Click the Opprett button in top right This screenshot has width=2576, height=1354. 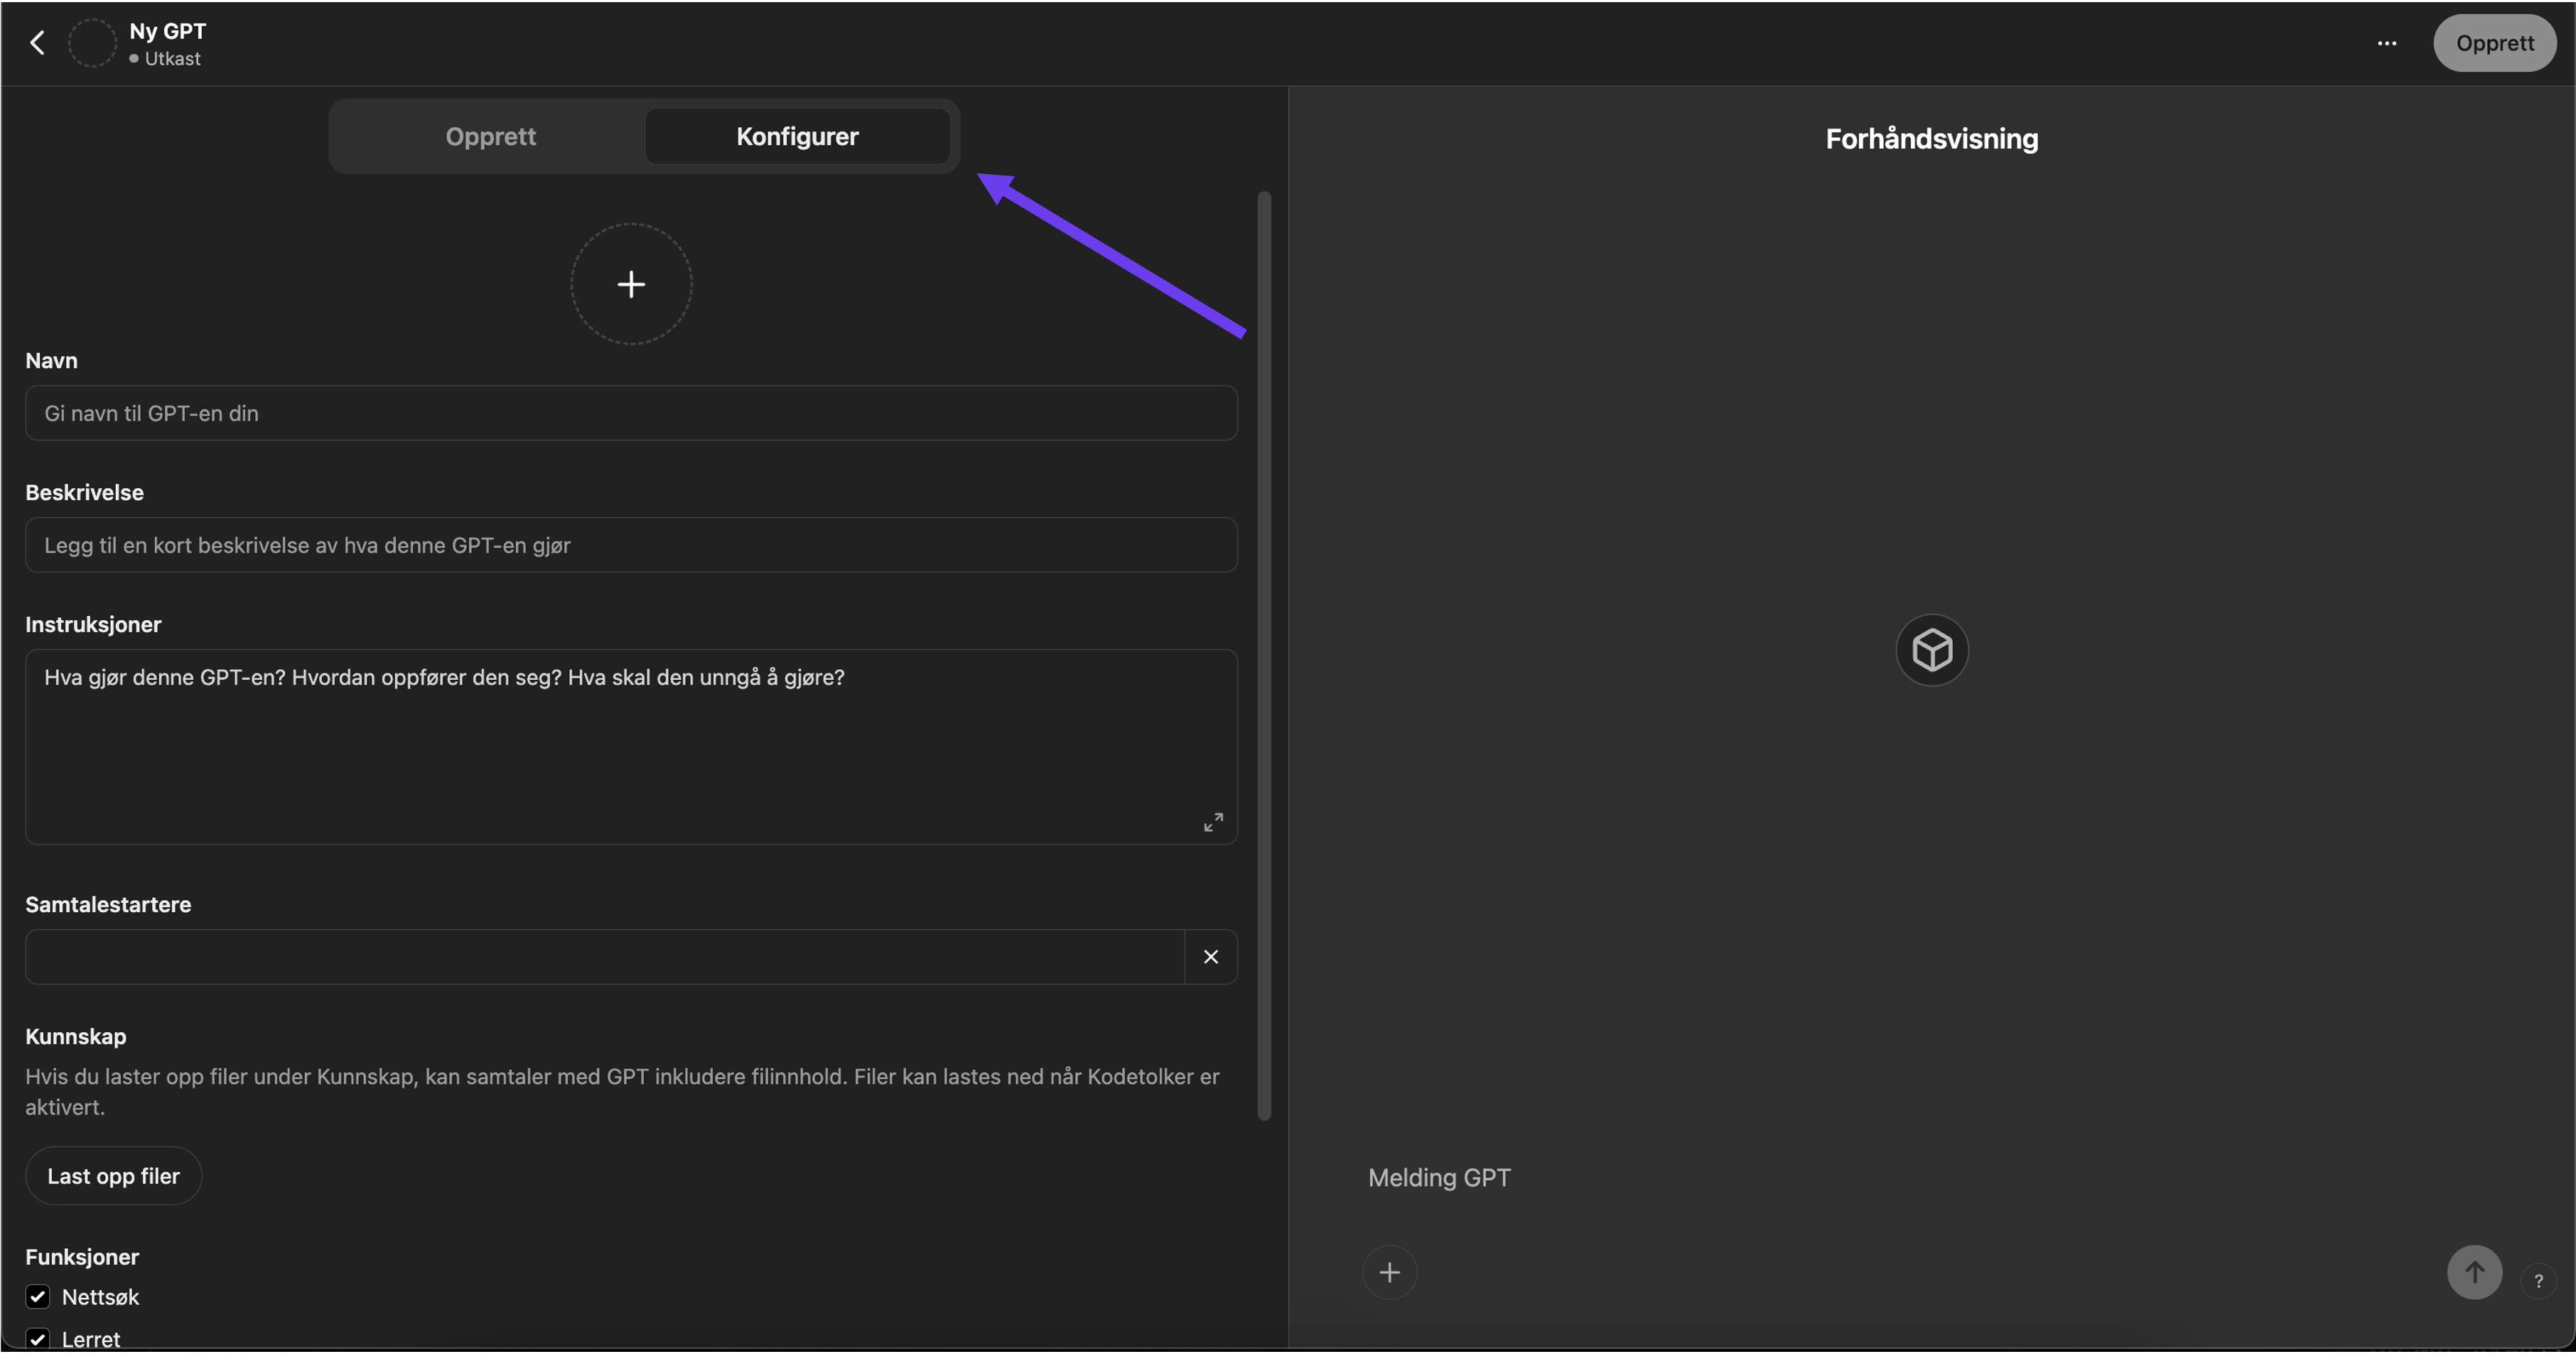2494,43
